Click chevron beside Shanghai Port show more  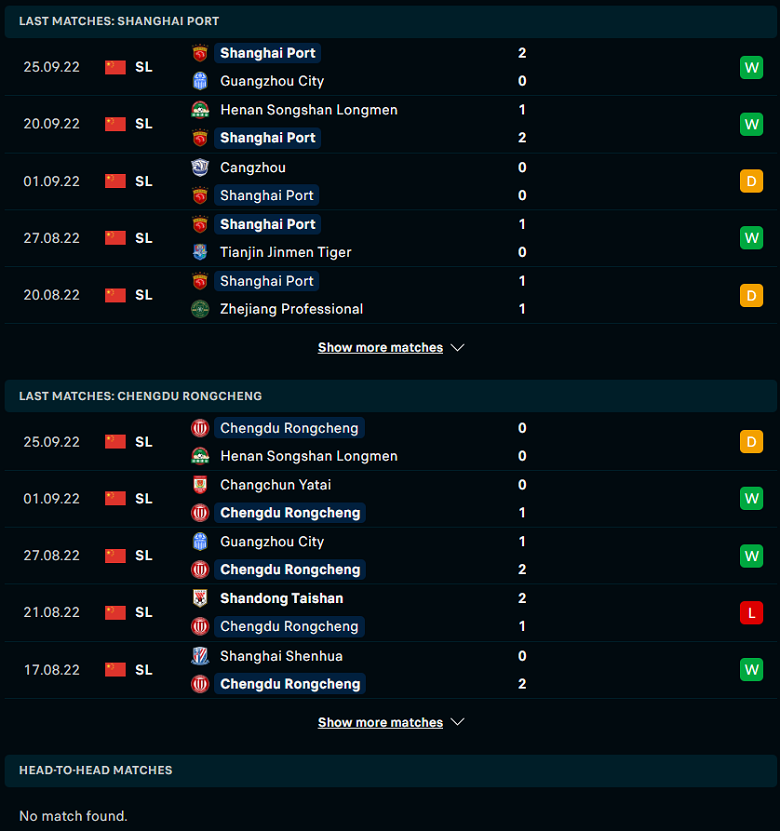[x=457, y=348]
